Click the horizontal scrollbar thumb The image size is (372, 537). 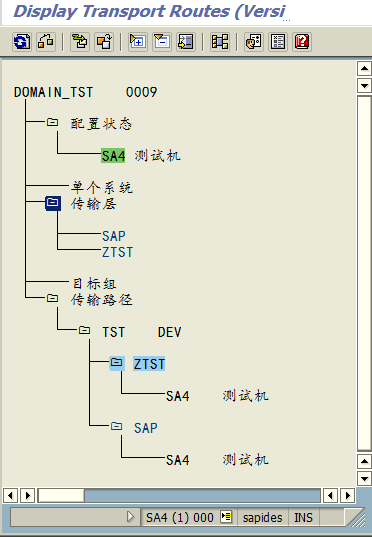pyautogui.click(x=61, y=495)
